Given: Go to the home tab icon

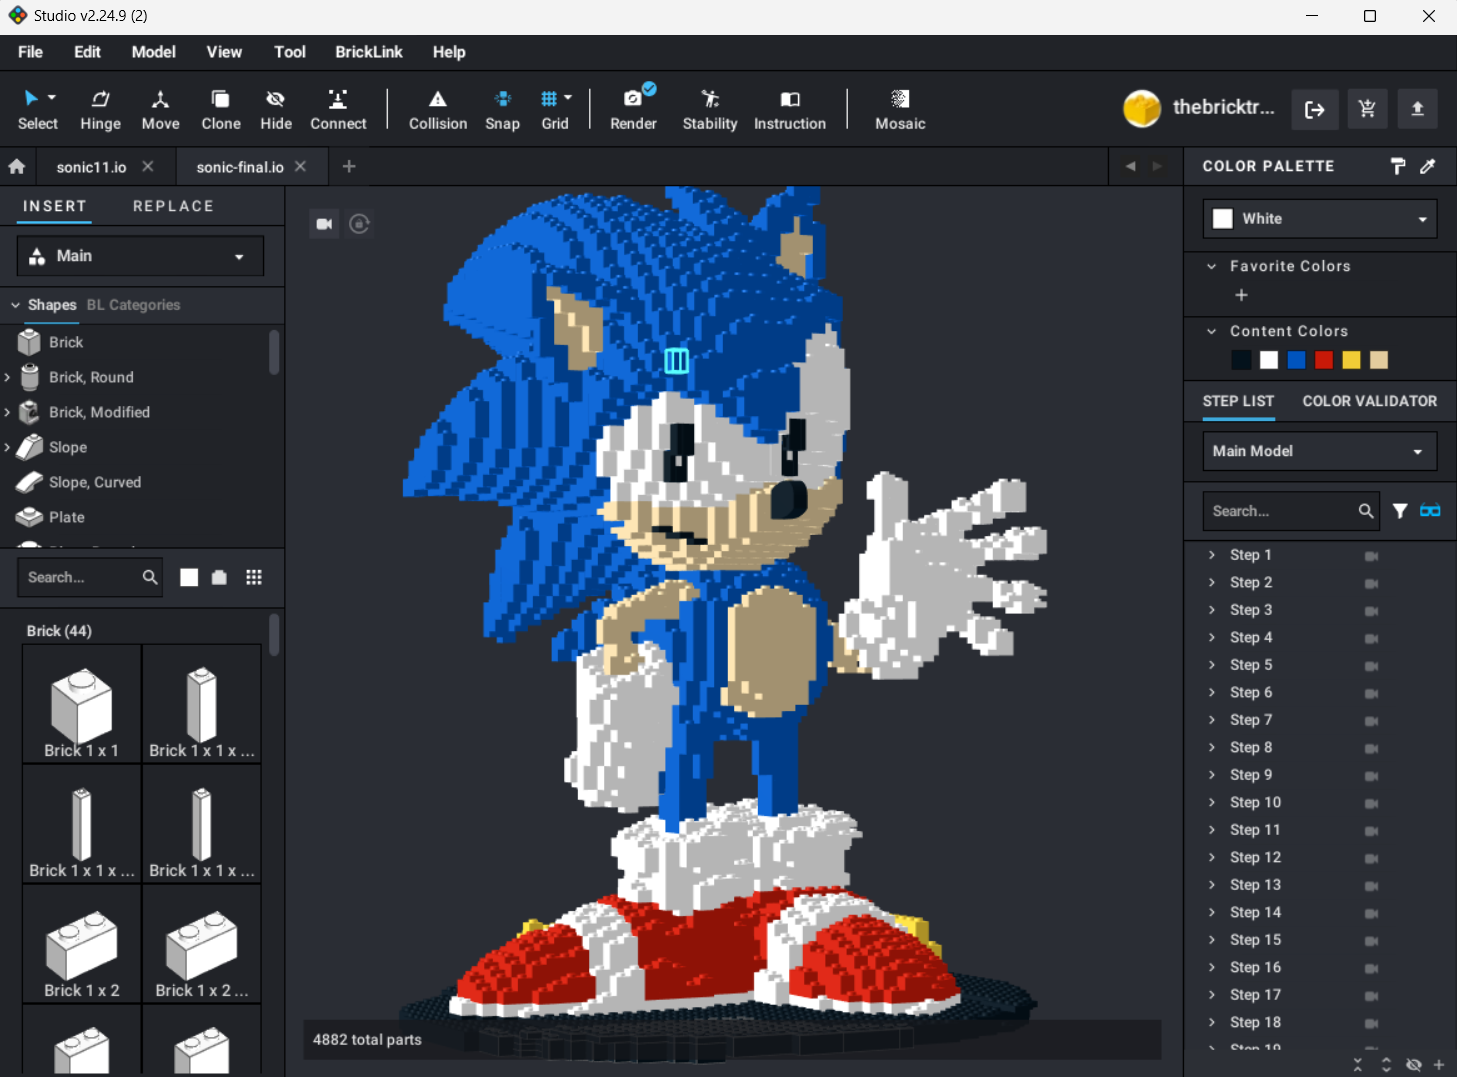Looking at the screenshot, I should [17, 167].
